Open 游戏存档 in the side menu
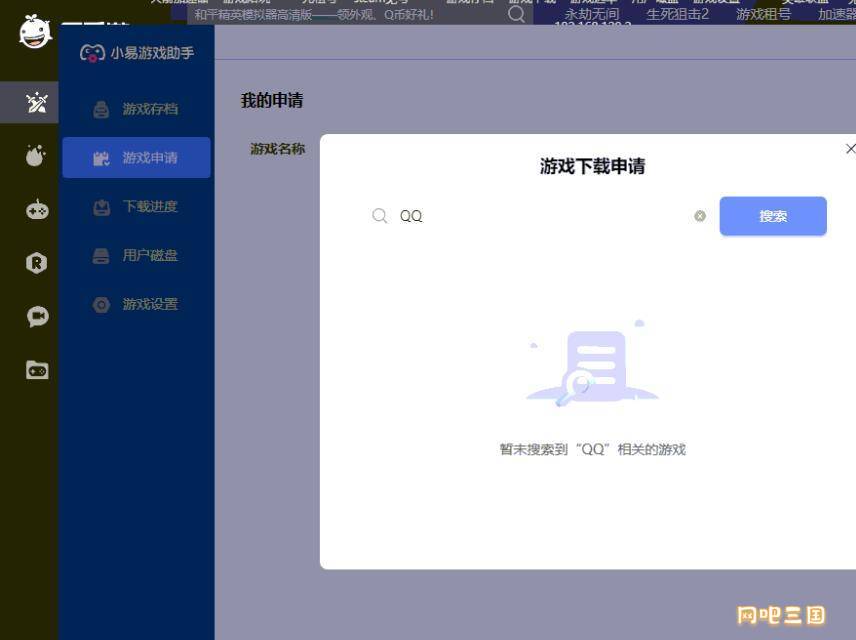This screenshot has width=856, height=640. point(136,109)
